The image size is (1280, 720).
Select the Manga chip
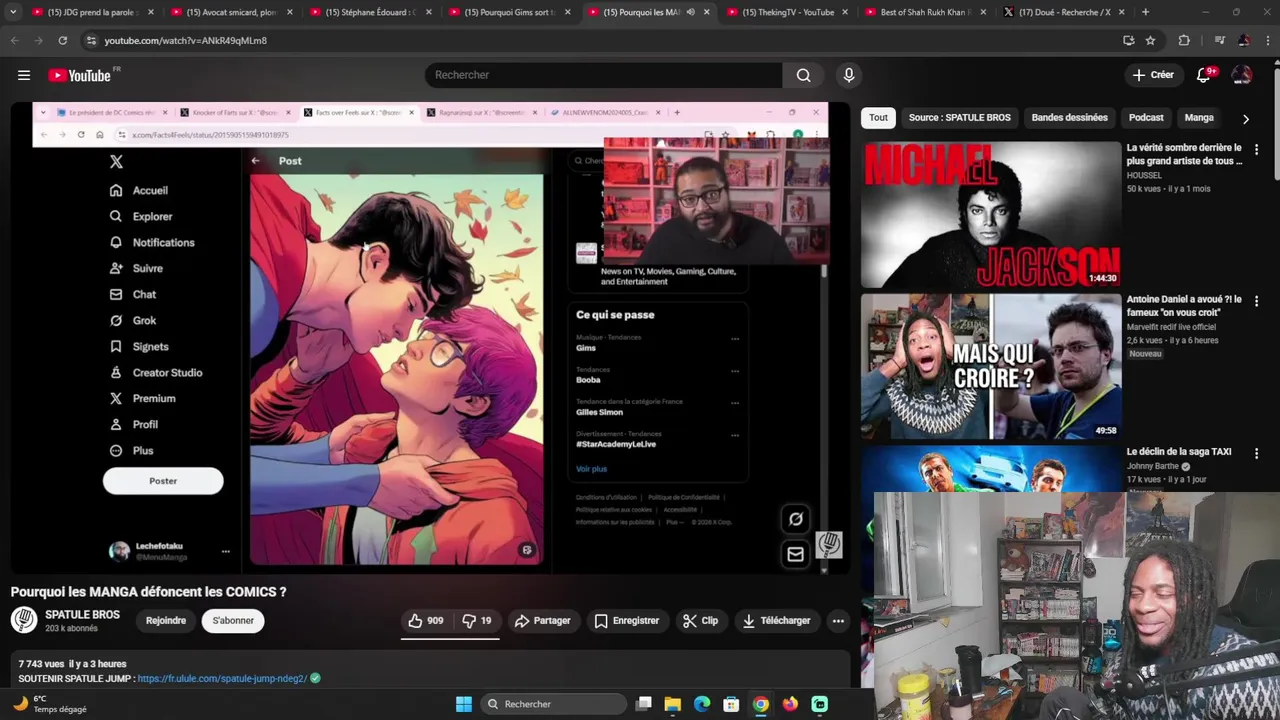pos(1199,118)
